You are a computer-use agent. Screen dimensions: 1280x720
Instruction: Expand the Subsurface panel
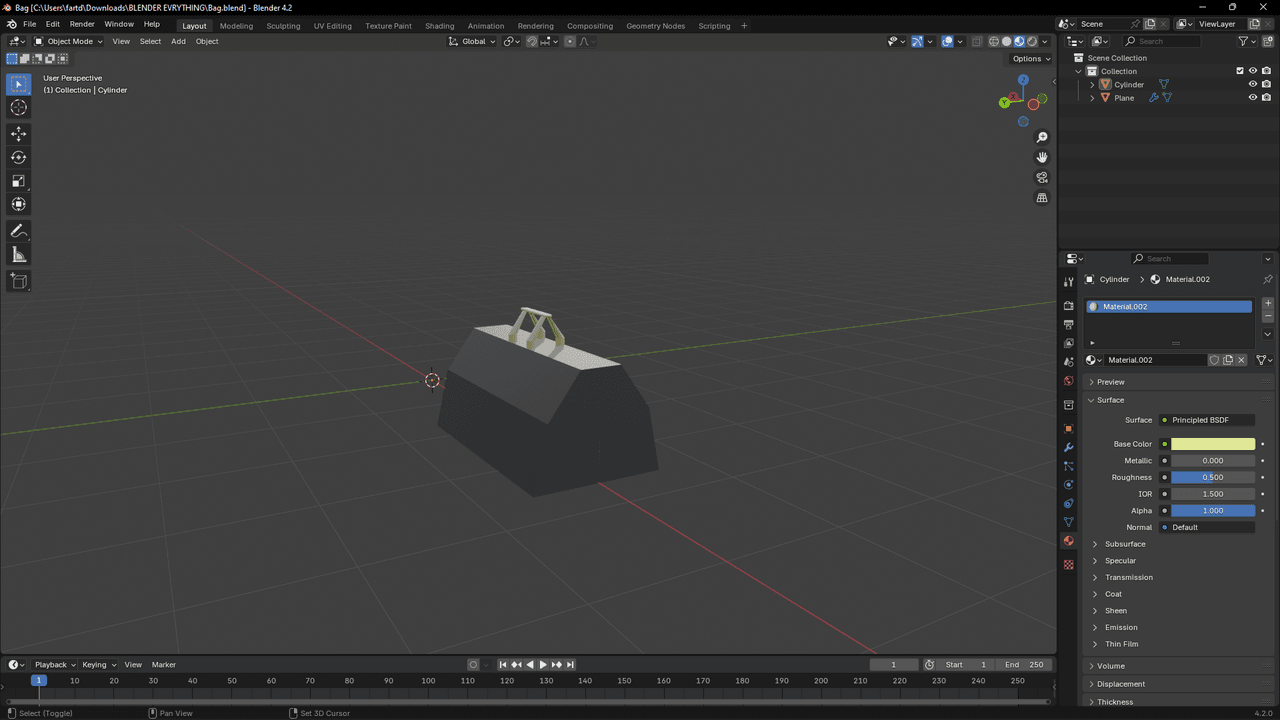[1125, 544]
